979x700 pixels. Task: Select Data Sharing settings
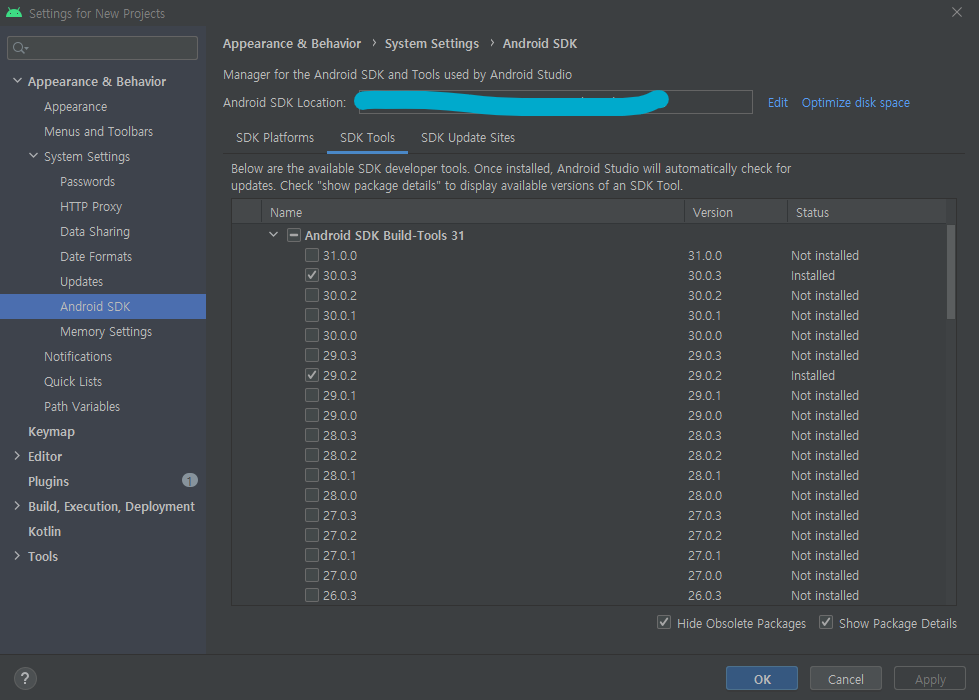[95, 232]
